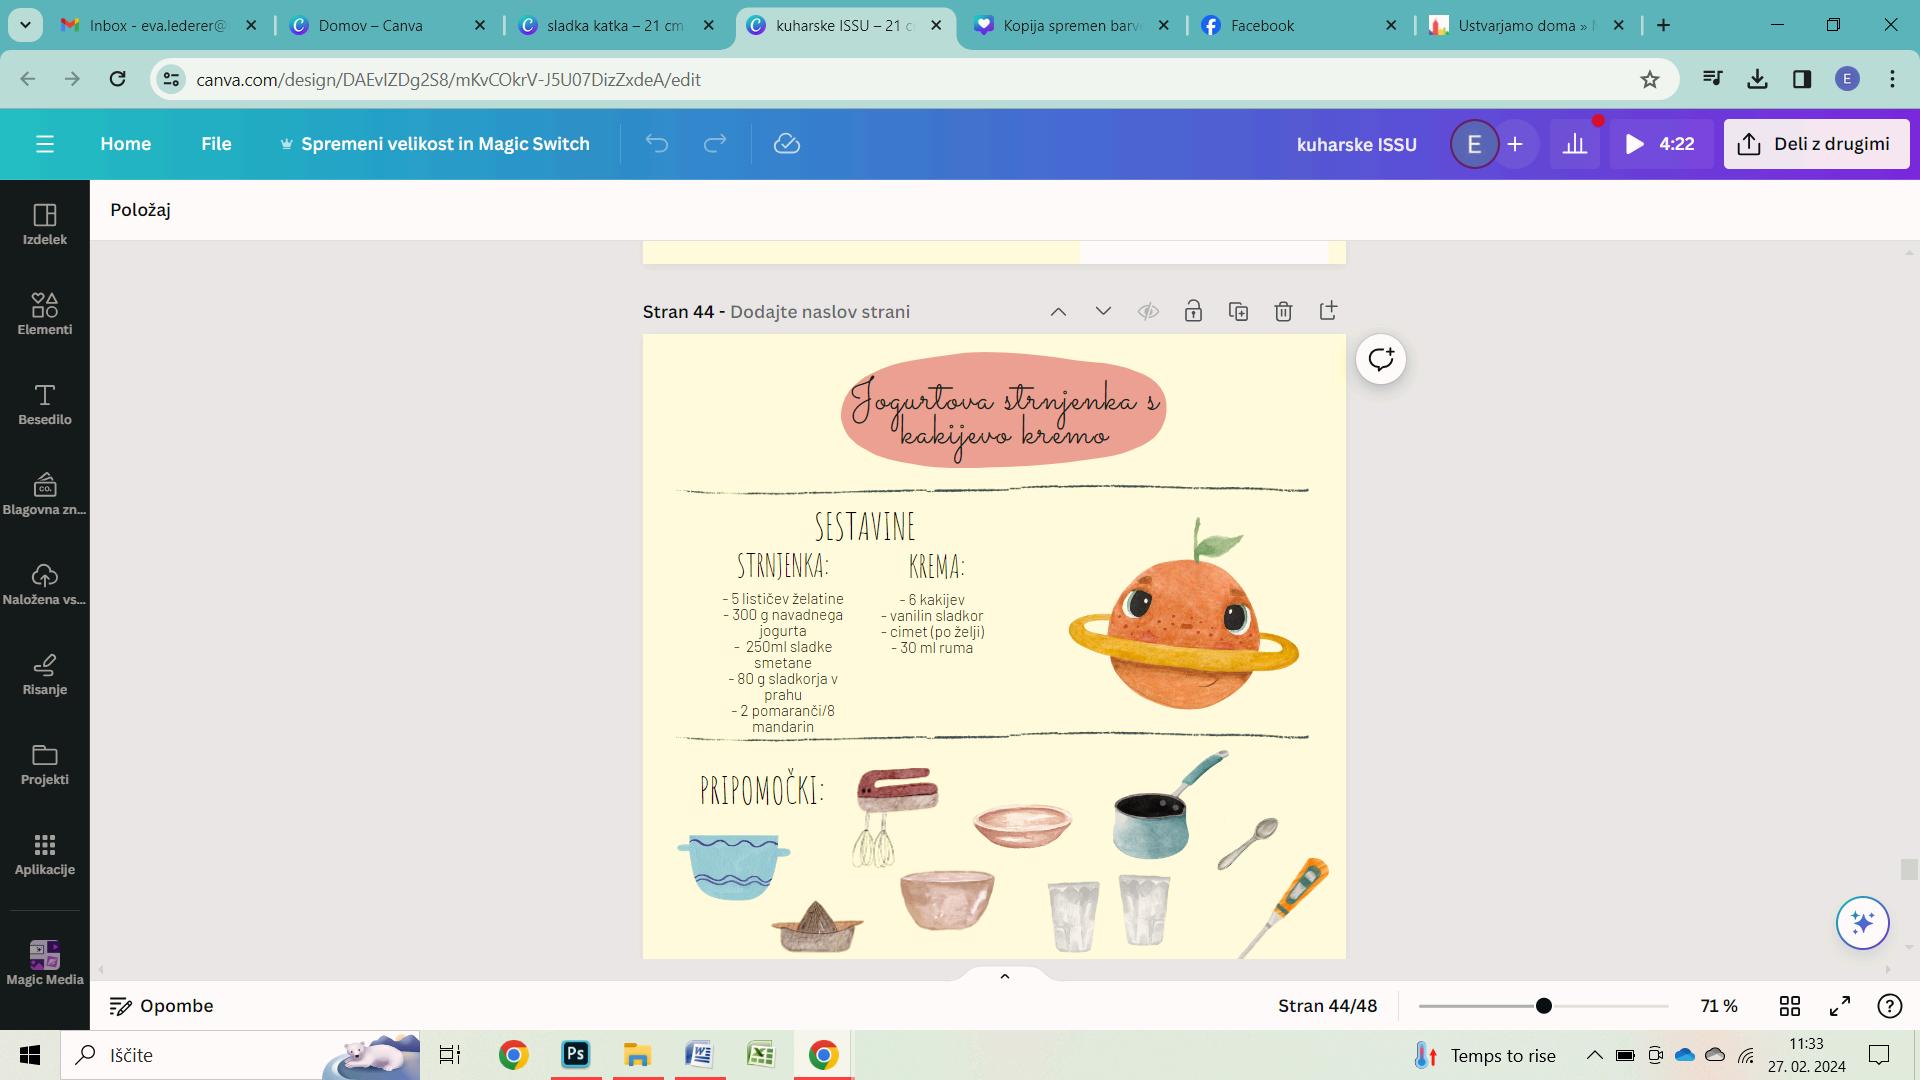
Task: Open the Canva magic assistant sparkle button
Action: [x=1862, y=922]
